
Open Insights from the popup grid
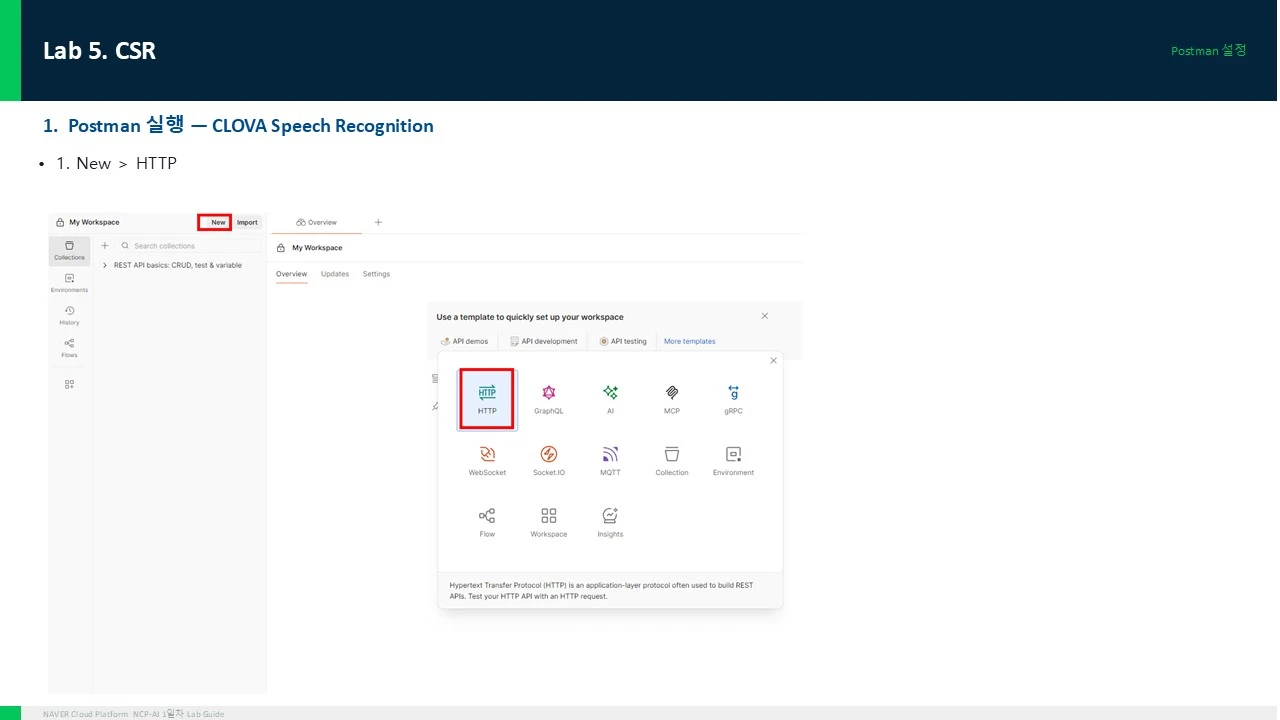(610, 522)
